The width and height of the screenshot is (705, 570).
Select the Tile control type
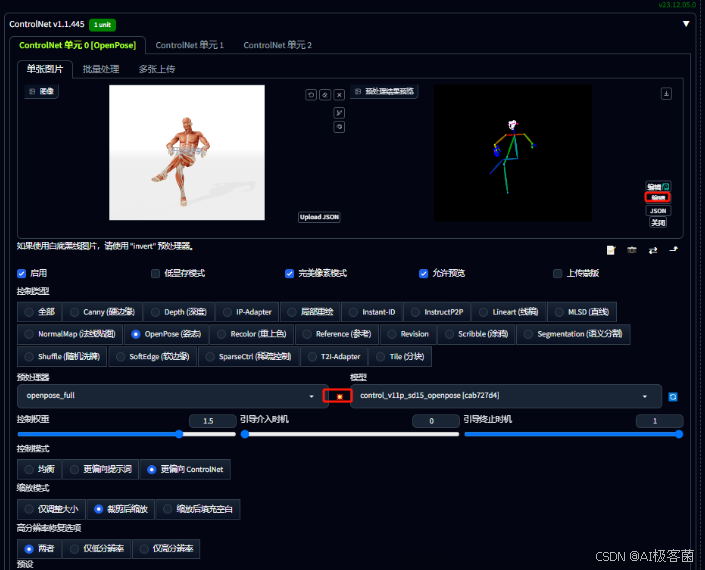pos(400,356)
